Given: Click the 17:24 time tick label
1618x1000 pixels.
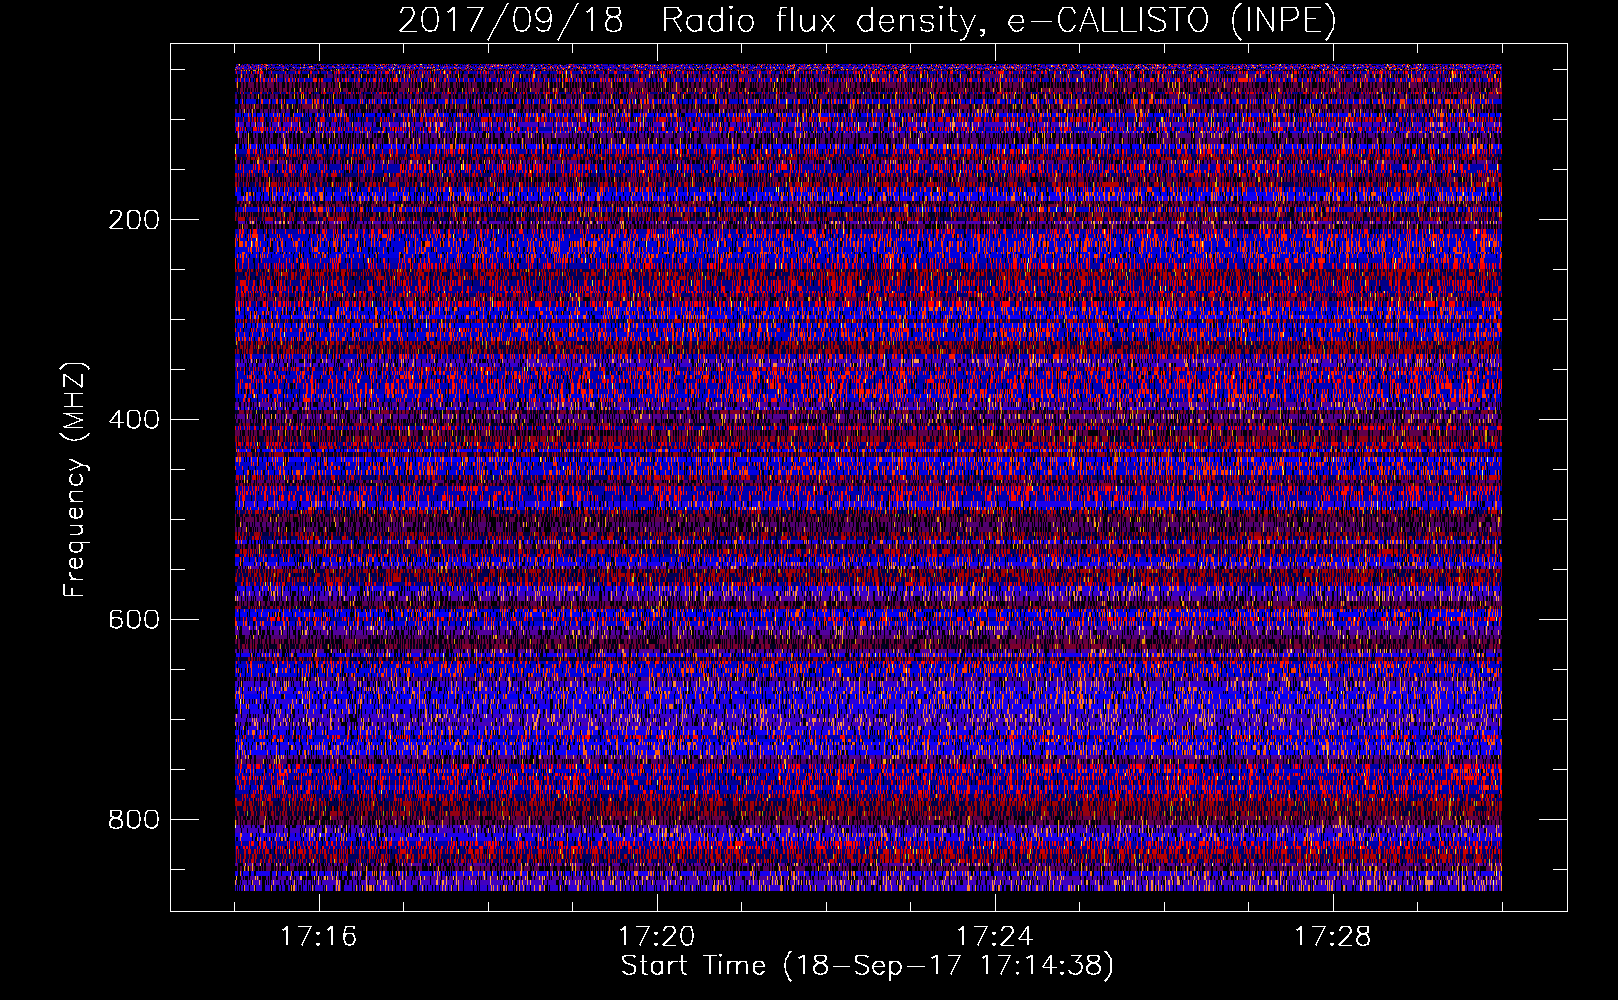Looking at the screenshot, I should pos(995,937).
